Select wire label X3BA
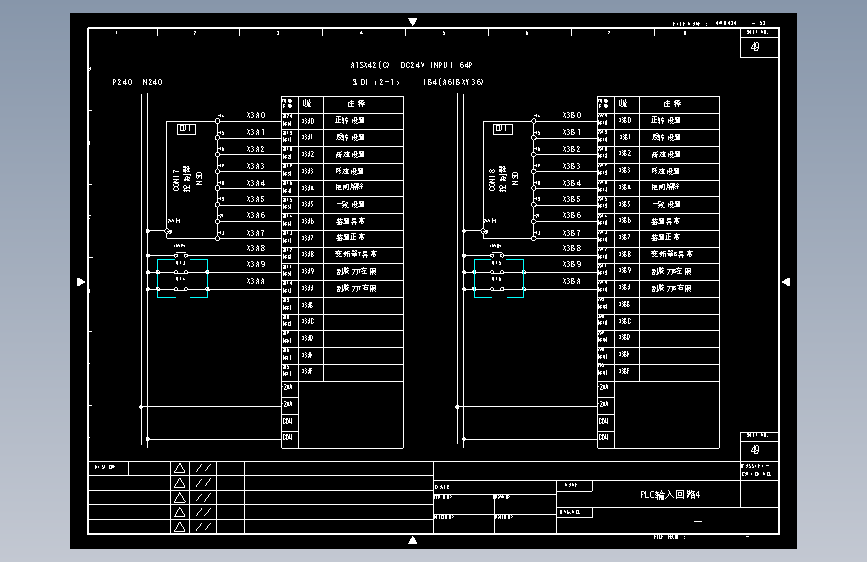The image size is (867, 562). 572,281
